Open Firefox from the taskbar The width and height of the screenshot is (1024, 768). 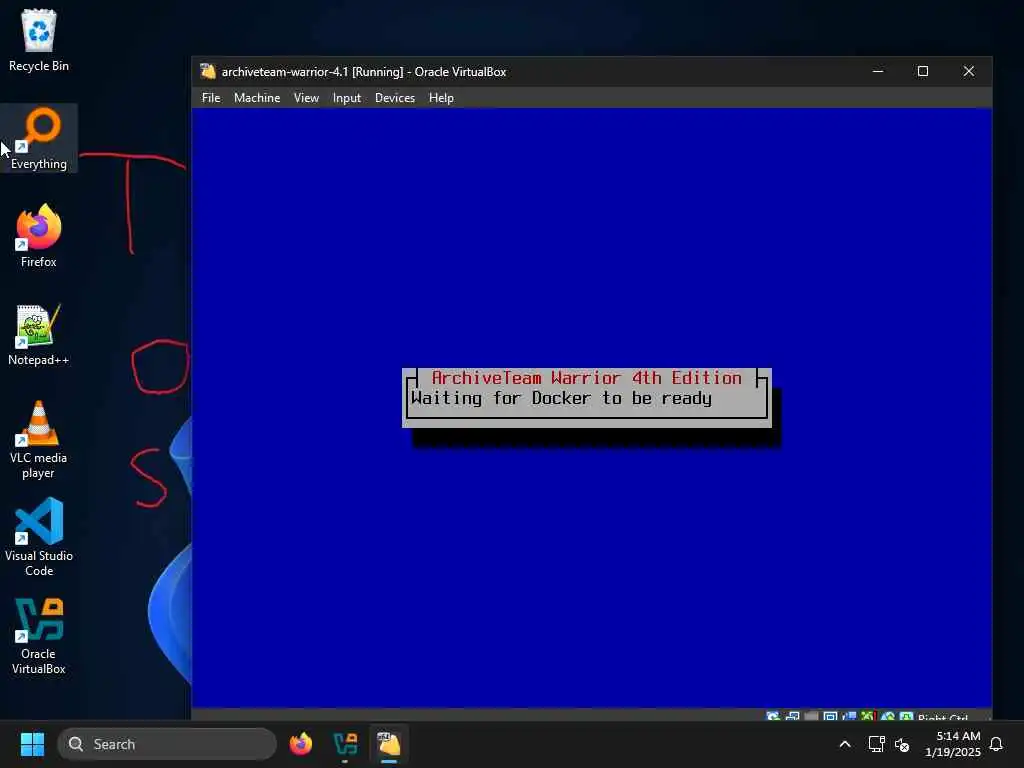300,744
